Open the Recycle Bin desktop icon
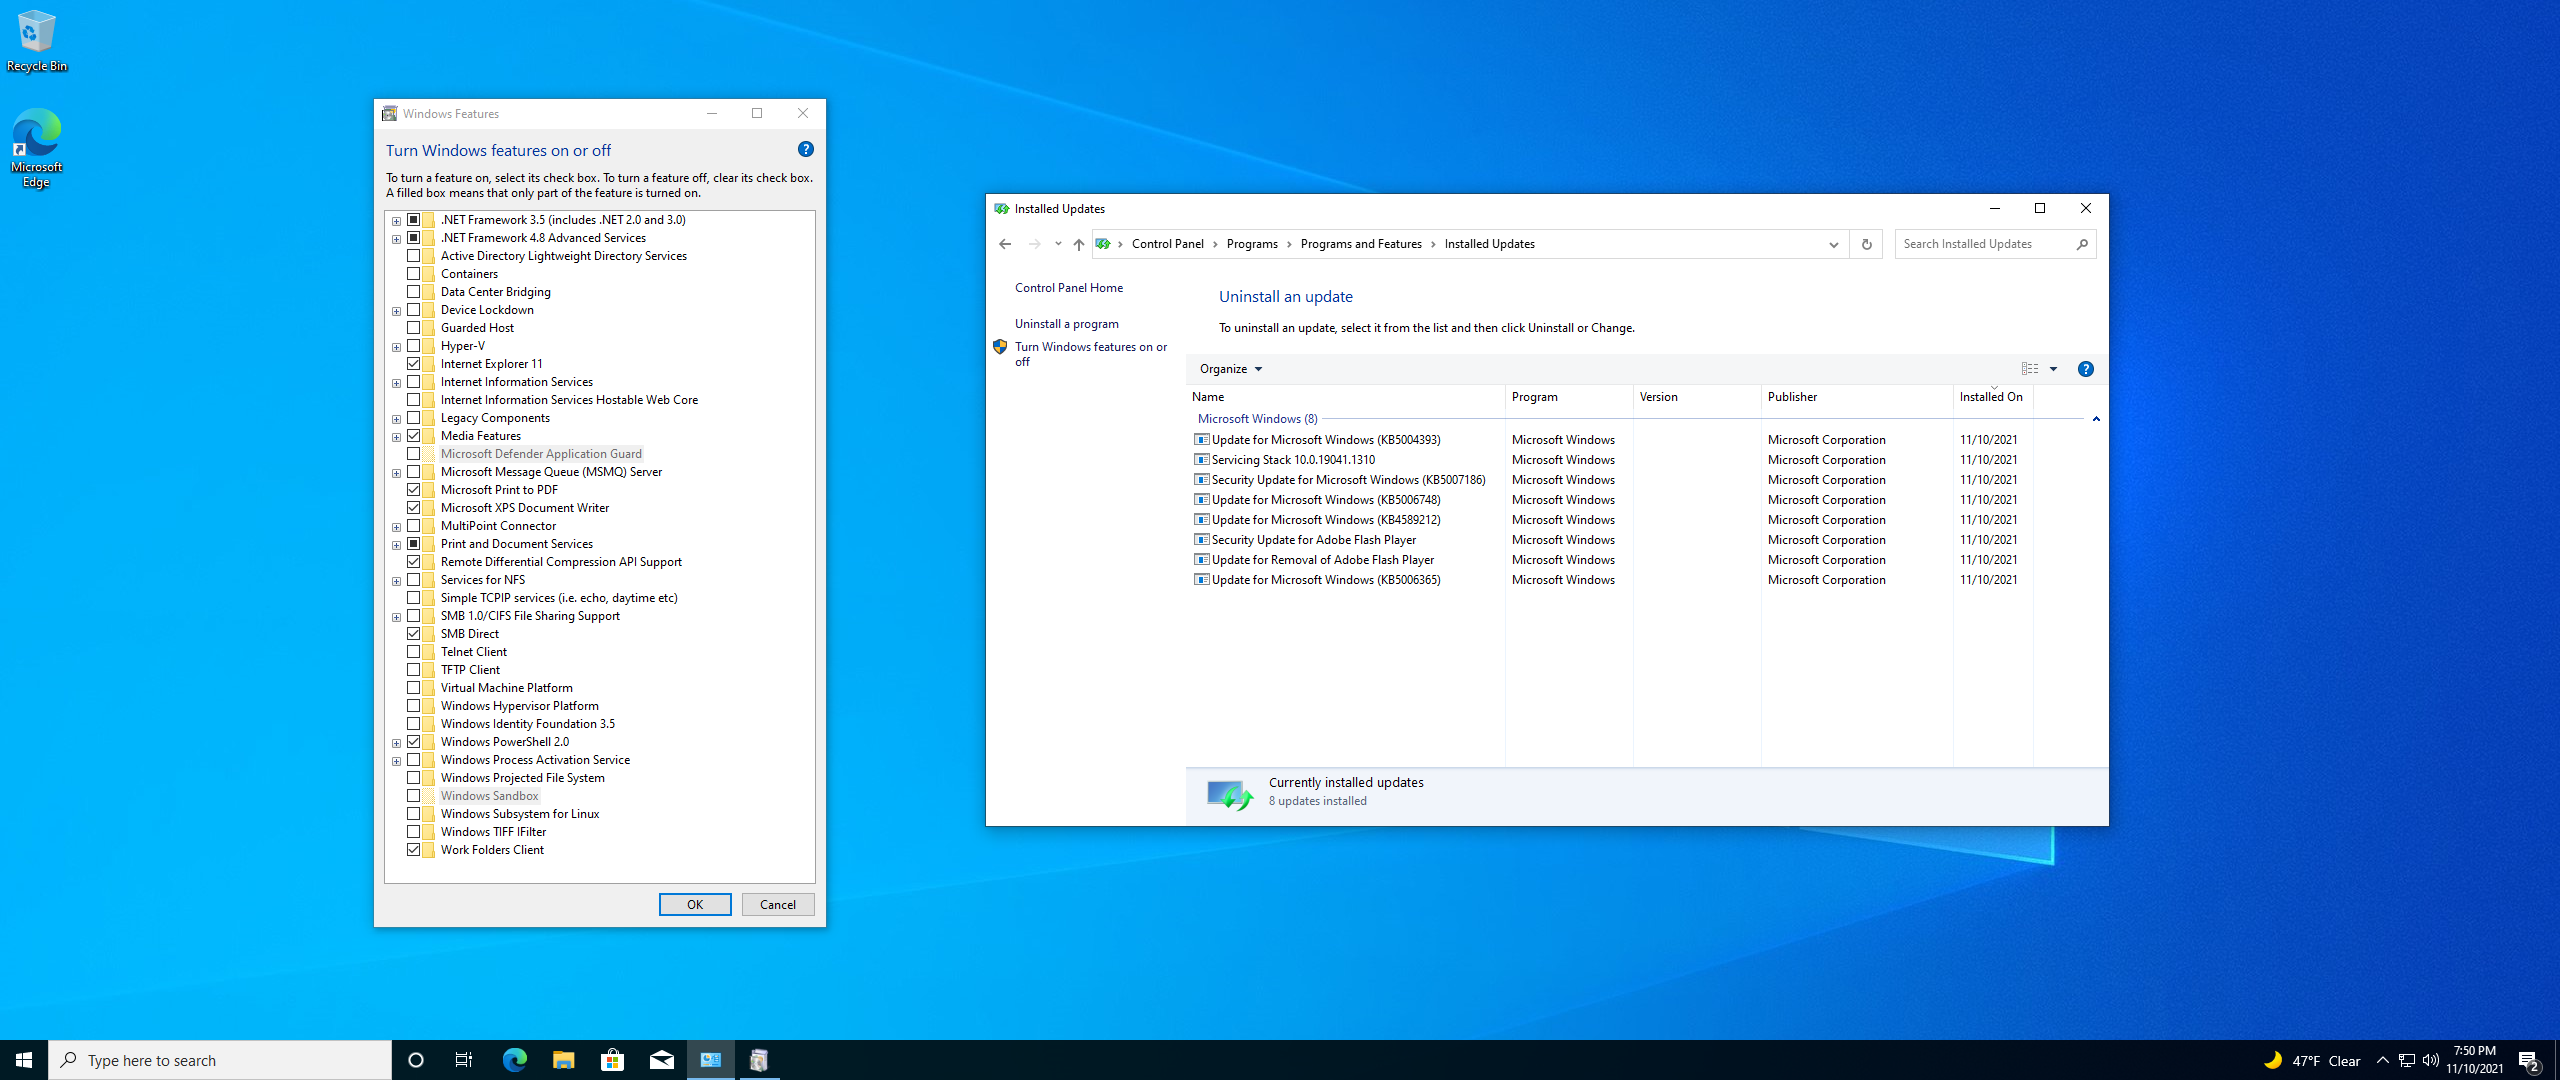 (x=36, y=40)
